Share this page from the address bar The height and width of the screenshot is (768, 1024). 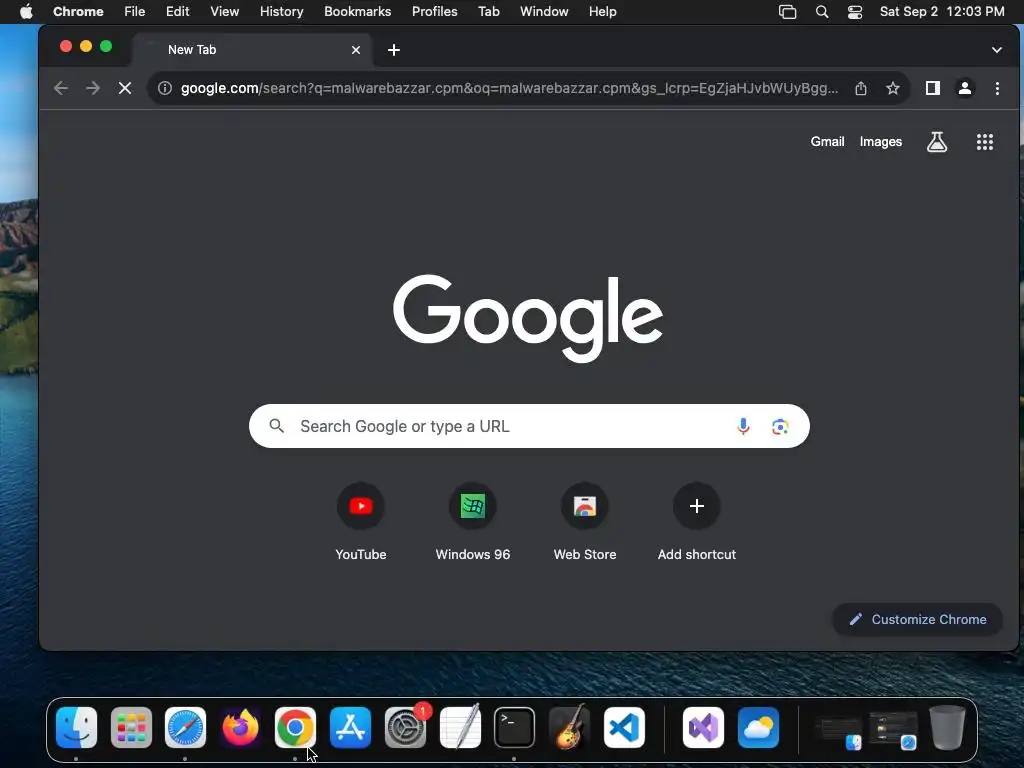(861, 88)
